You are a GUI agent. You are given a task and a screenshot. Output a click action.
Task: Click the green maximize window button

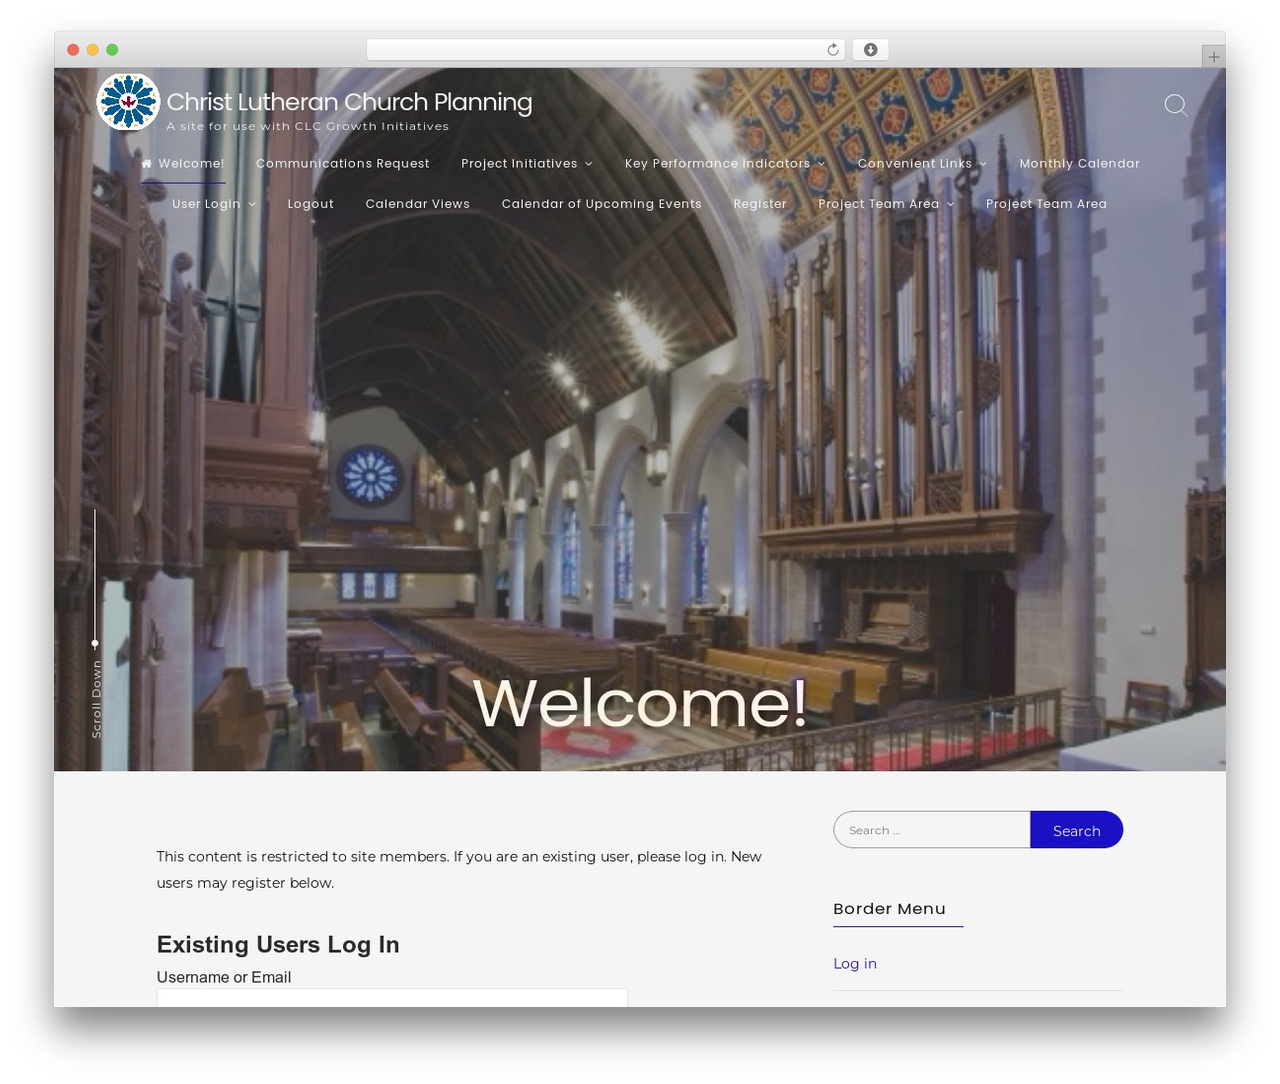(112, 50)
